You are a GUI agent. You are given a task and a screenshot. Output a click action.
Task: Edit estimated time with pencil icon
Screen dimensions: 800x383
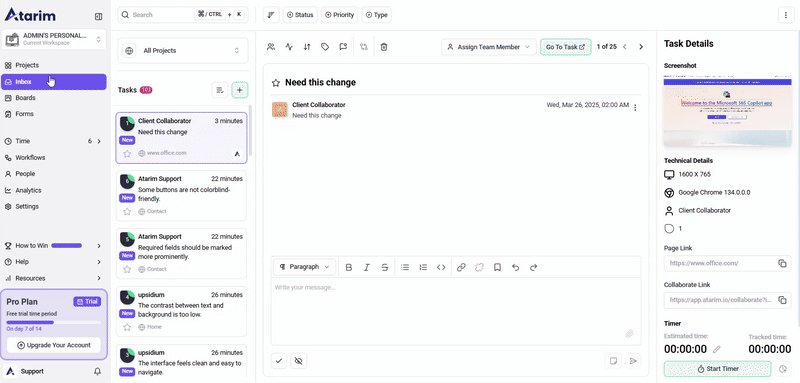[x=717, y=349]
